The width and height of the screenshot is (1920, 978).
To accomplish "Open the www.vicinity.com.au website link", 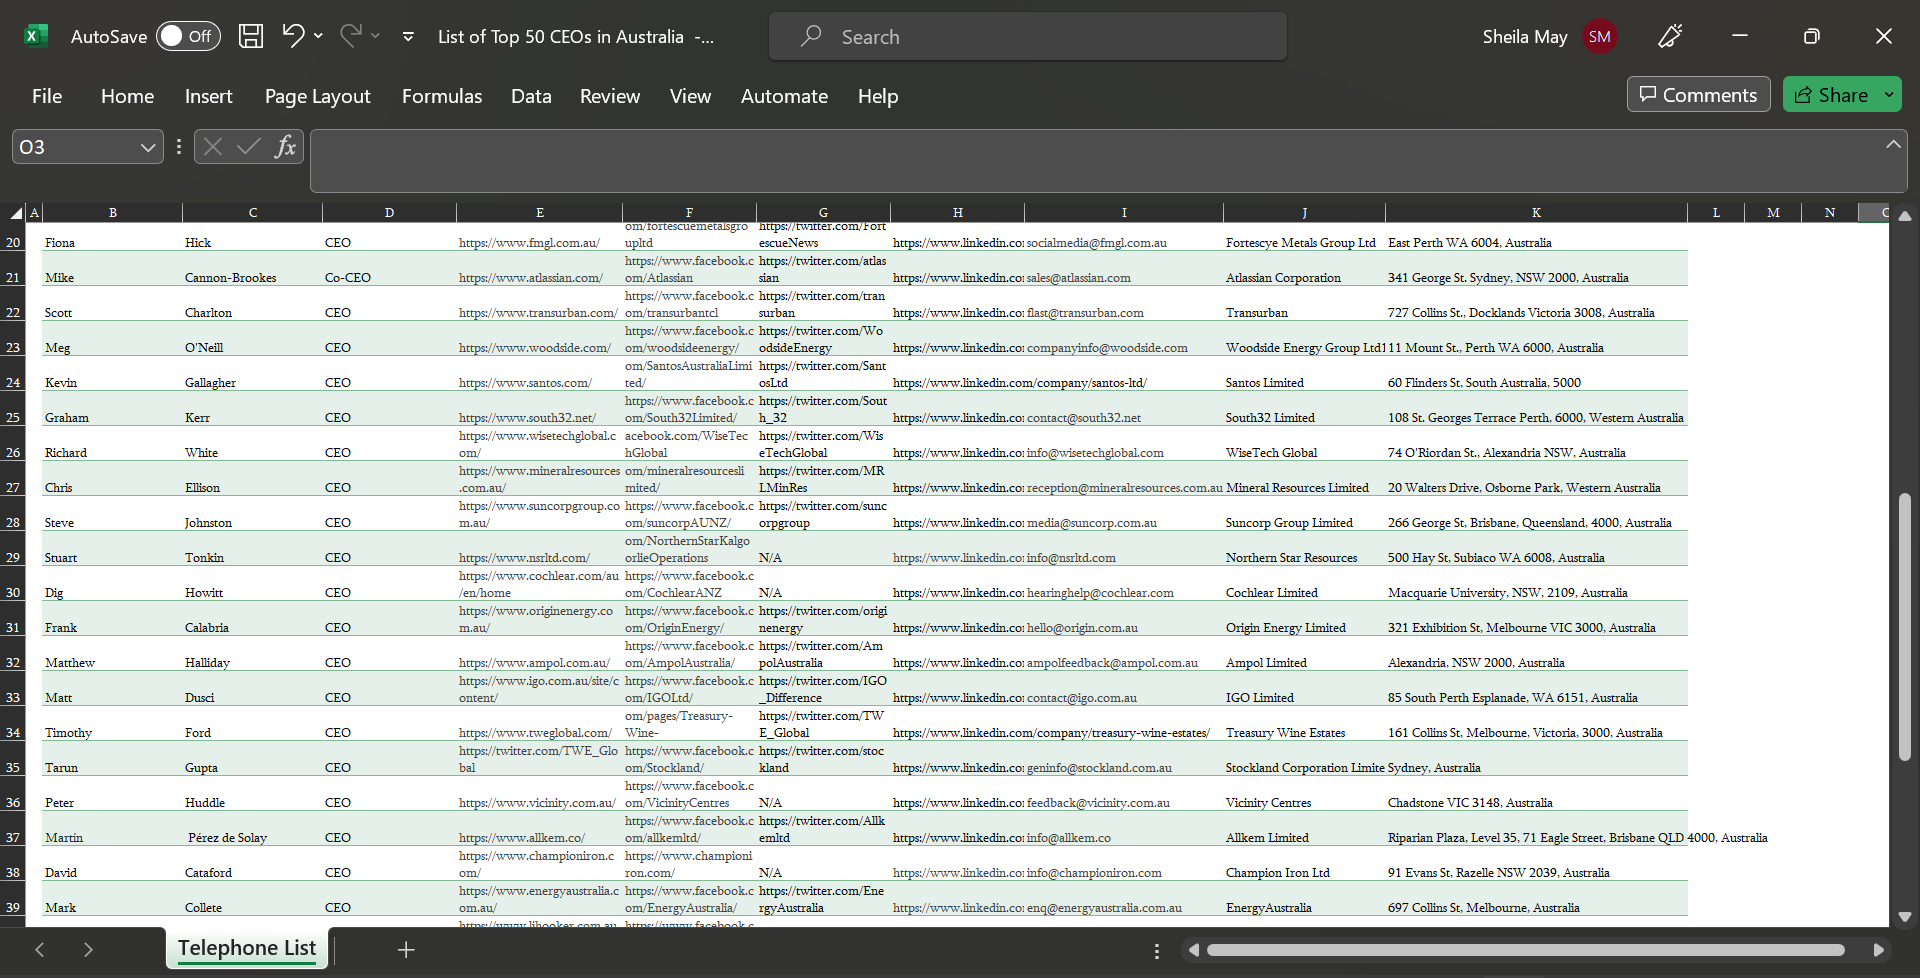I will tap(537, 803).
